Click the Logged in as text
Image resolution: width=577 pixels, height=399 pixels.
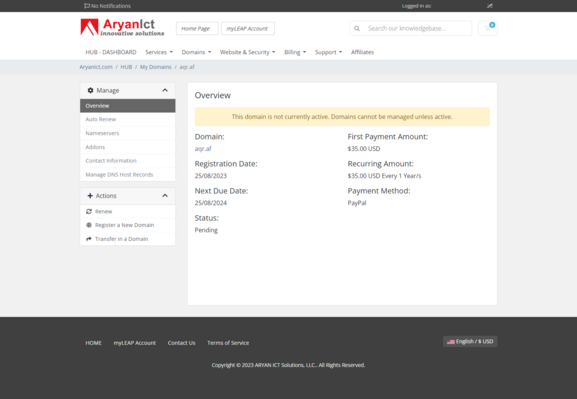pyautogui.click(x=417, y=6)
